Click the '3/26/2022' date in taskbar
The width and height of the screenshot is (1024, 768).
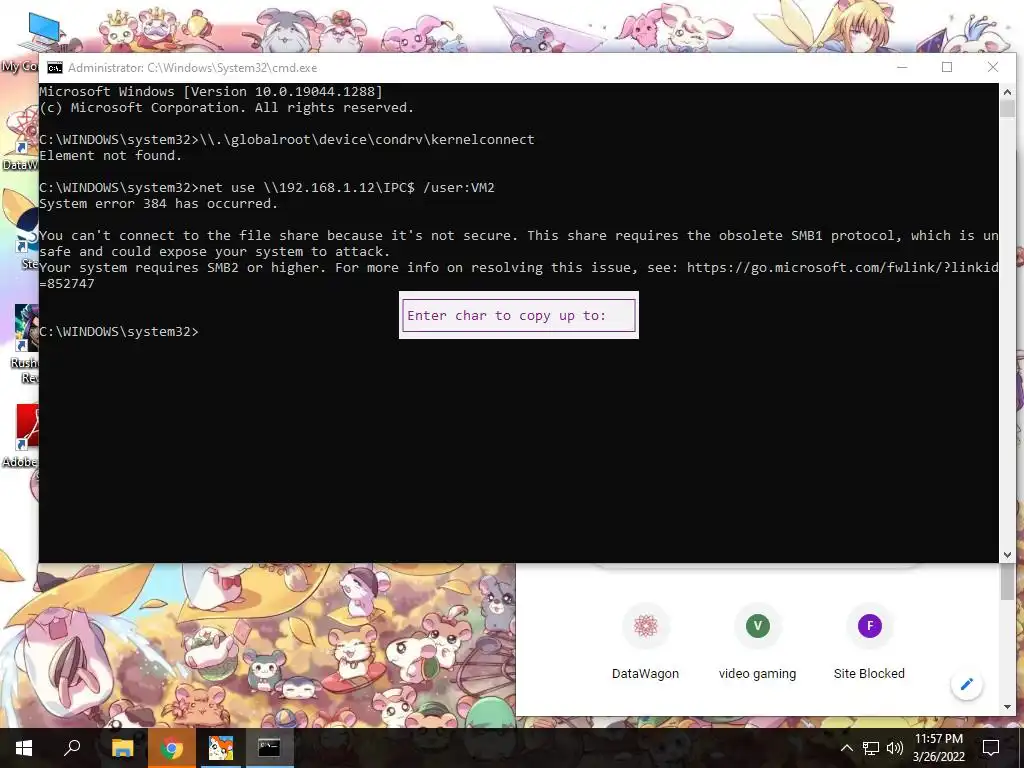(938, 757)
